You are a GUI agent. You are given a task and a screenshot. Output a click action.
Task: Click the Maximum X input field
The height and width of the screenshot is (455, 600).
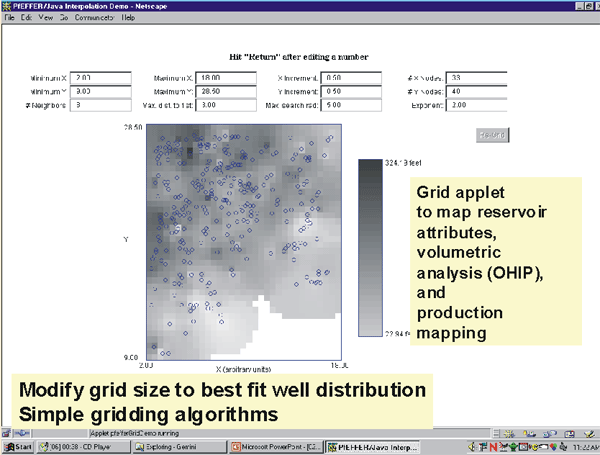(226, 78)
